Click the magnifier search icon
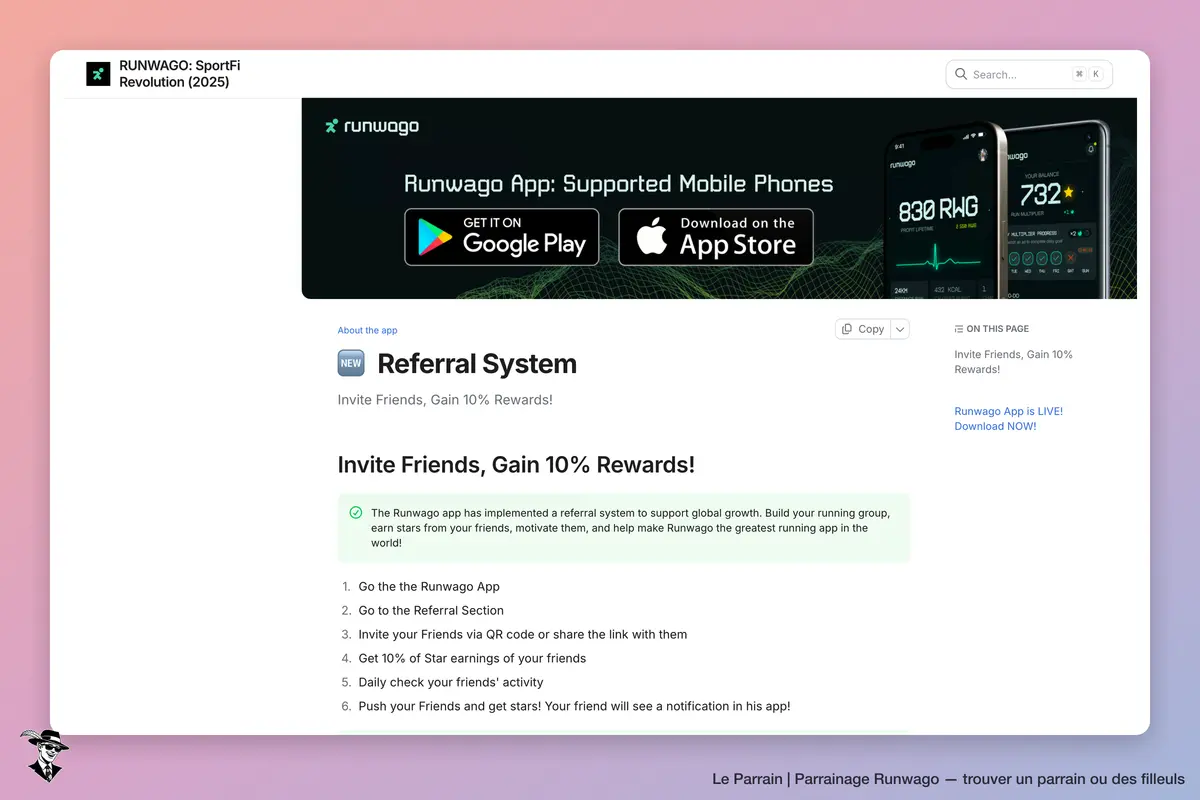 [961, 74]
